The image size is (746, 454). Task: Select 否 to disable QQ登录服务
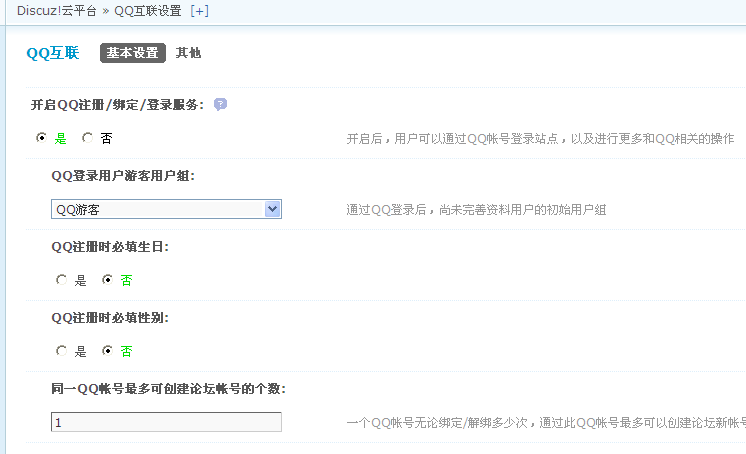(x=88, y=138)
